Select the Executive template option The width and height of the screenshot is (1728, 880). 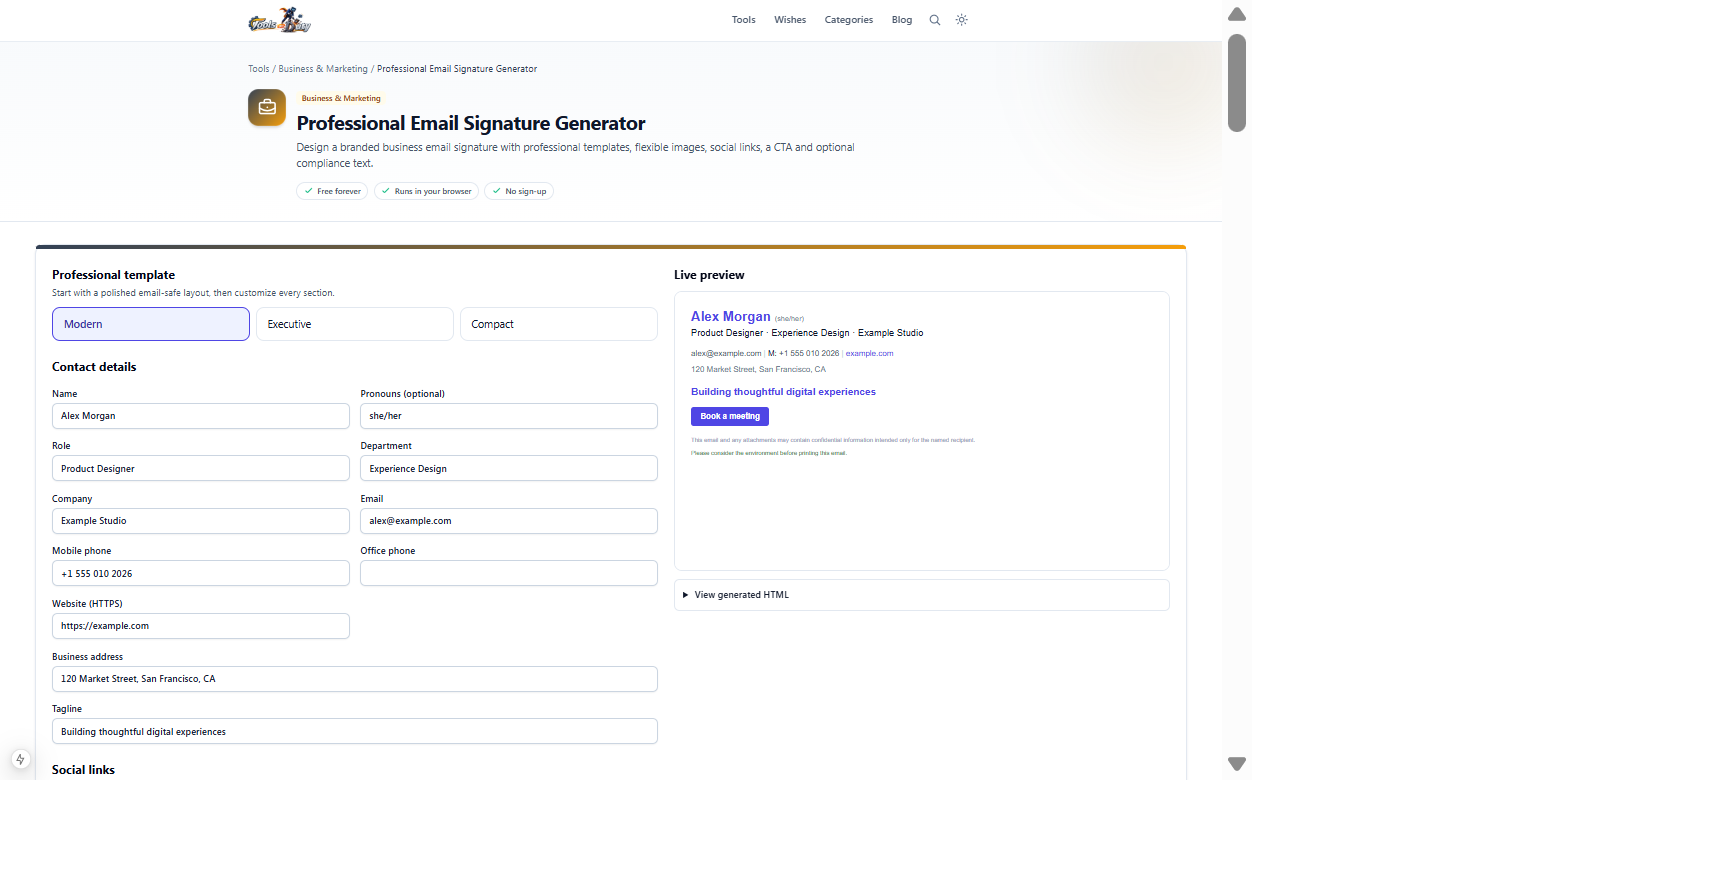355,324
